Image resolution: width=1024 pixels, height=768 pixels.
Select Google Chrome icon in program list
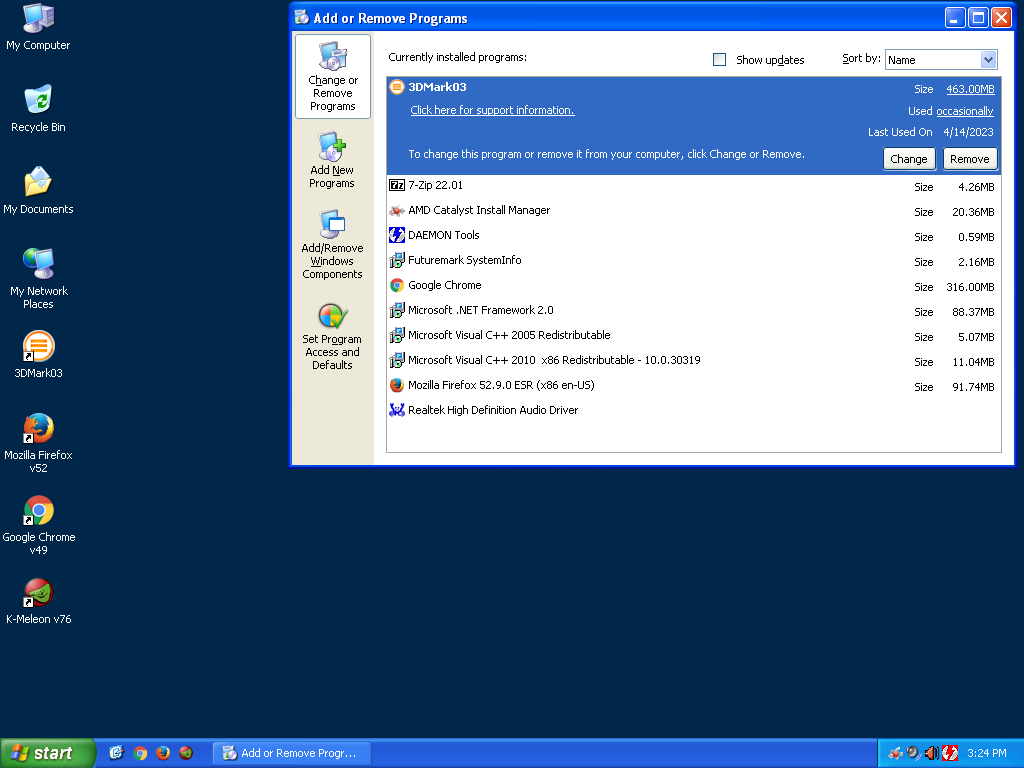click(x=396, y=285)
